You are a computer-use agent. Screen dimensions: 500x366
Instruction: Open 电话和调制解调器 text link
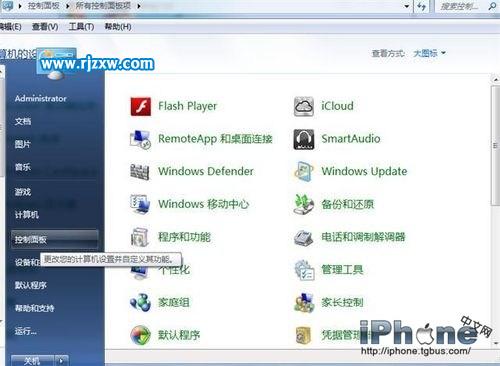coord(363,237)
